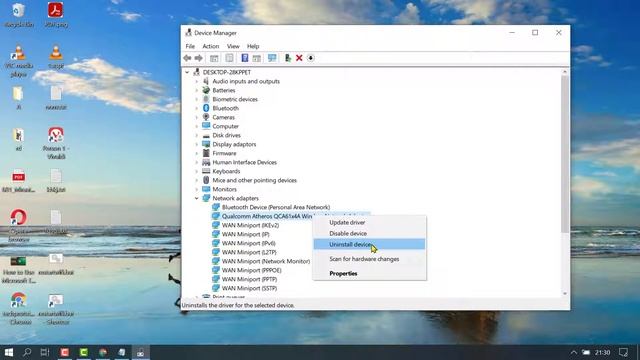Viewport: 640px width, 360px height.
Task: Expand Mice and other pointing devices
Action: (x=197, y=180)
